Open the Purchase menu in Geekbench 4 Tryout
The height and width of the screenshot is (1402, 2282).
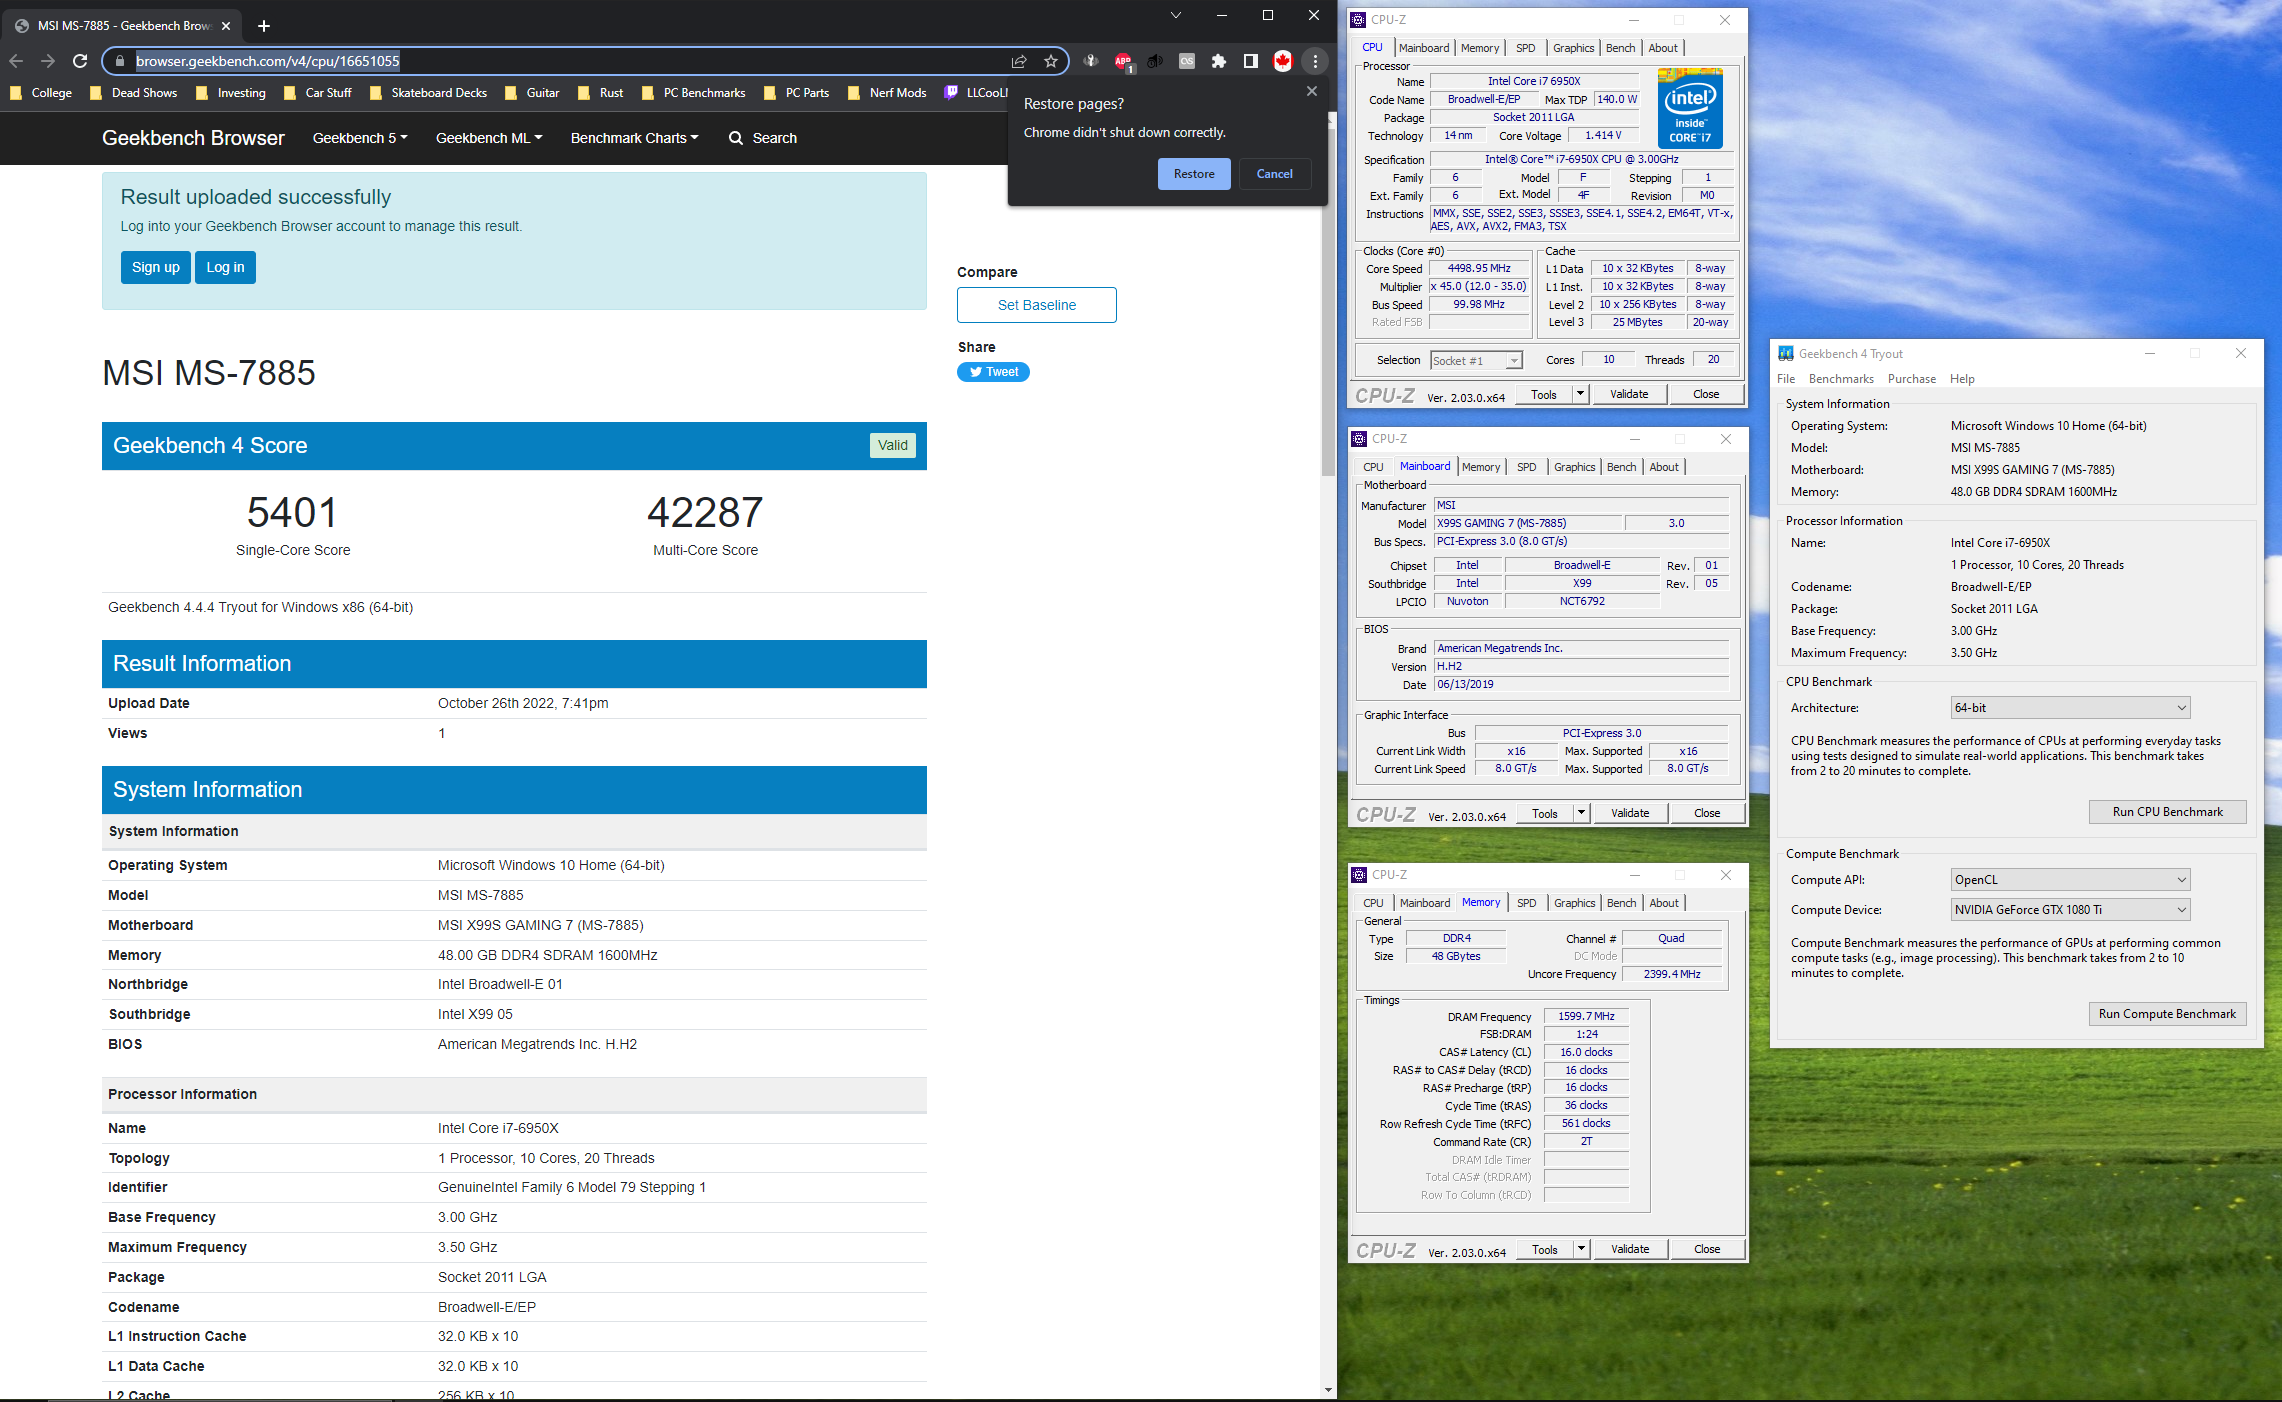click(x=1911, y=379)
